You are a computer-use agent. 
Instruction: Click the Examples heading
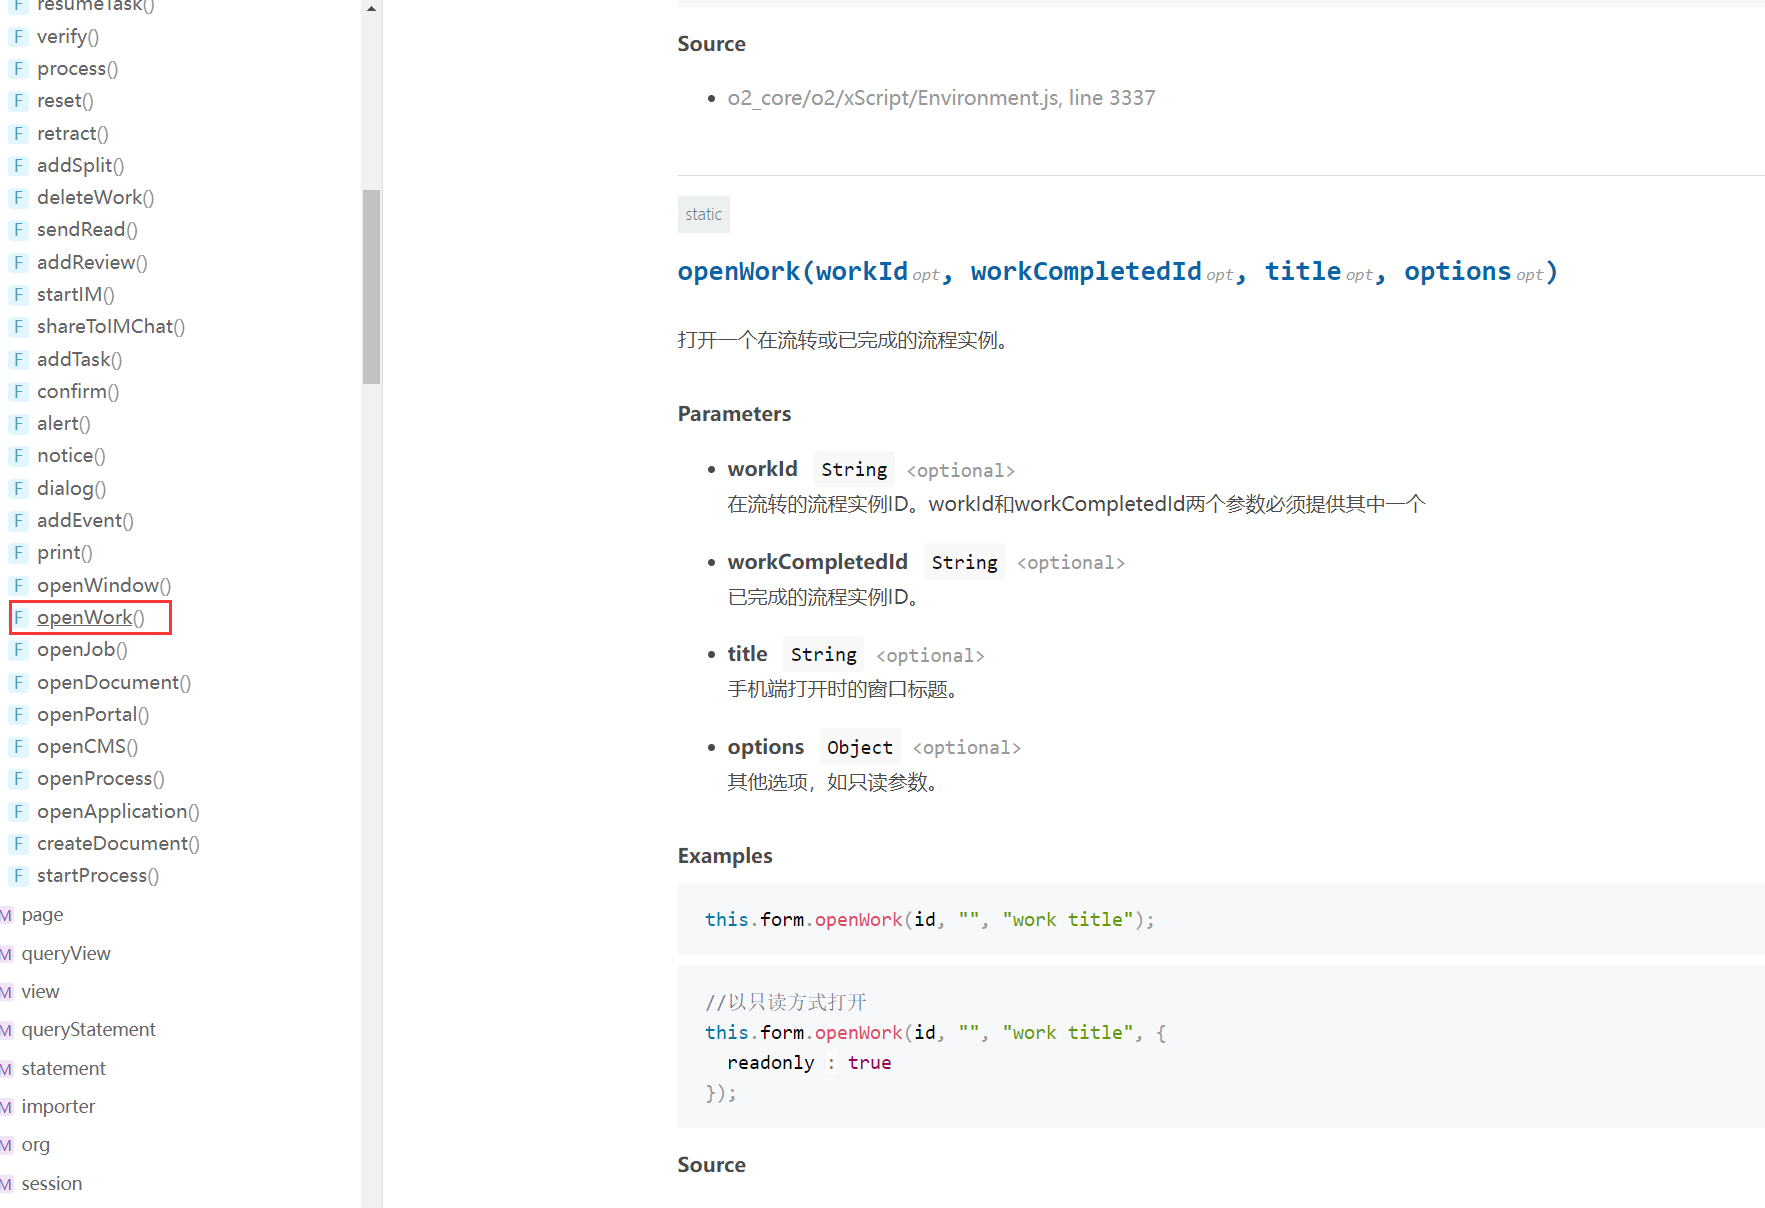[725, 856]
